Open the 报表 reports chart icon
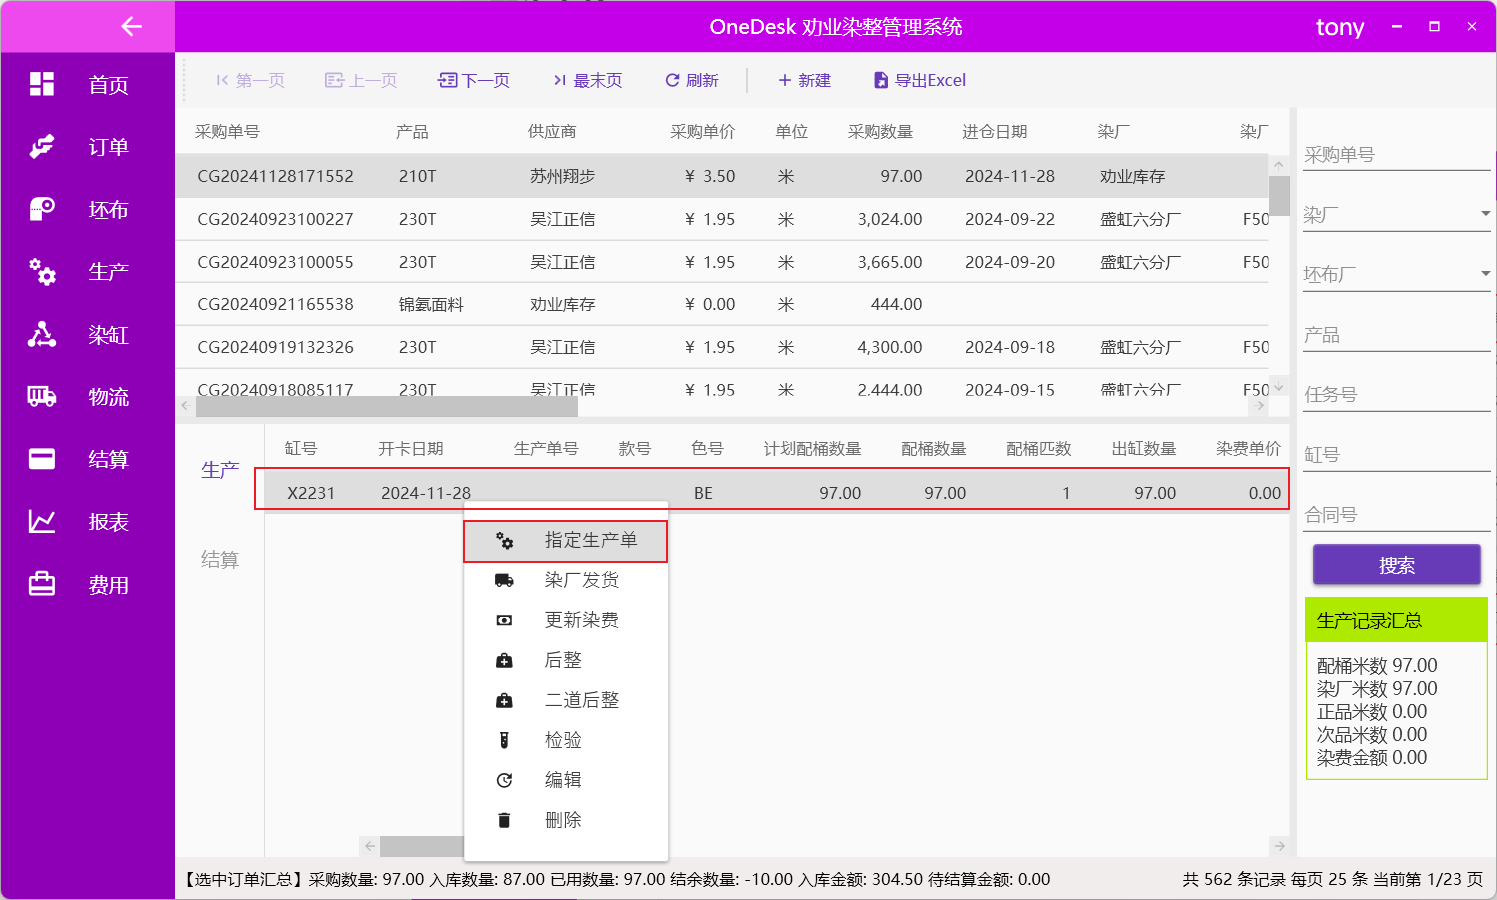This screenshot has height=900, width=1497. tap(42, 522)
